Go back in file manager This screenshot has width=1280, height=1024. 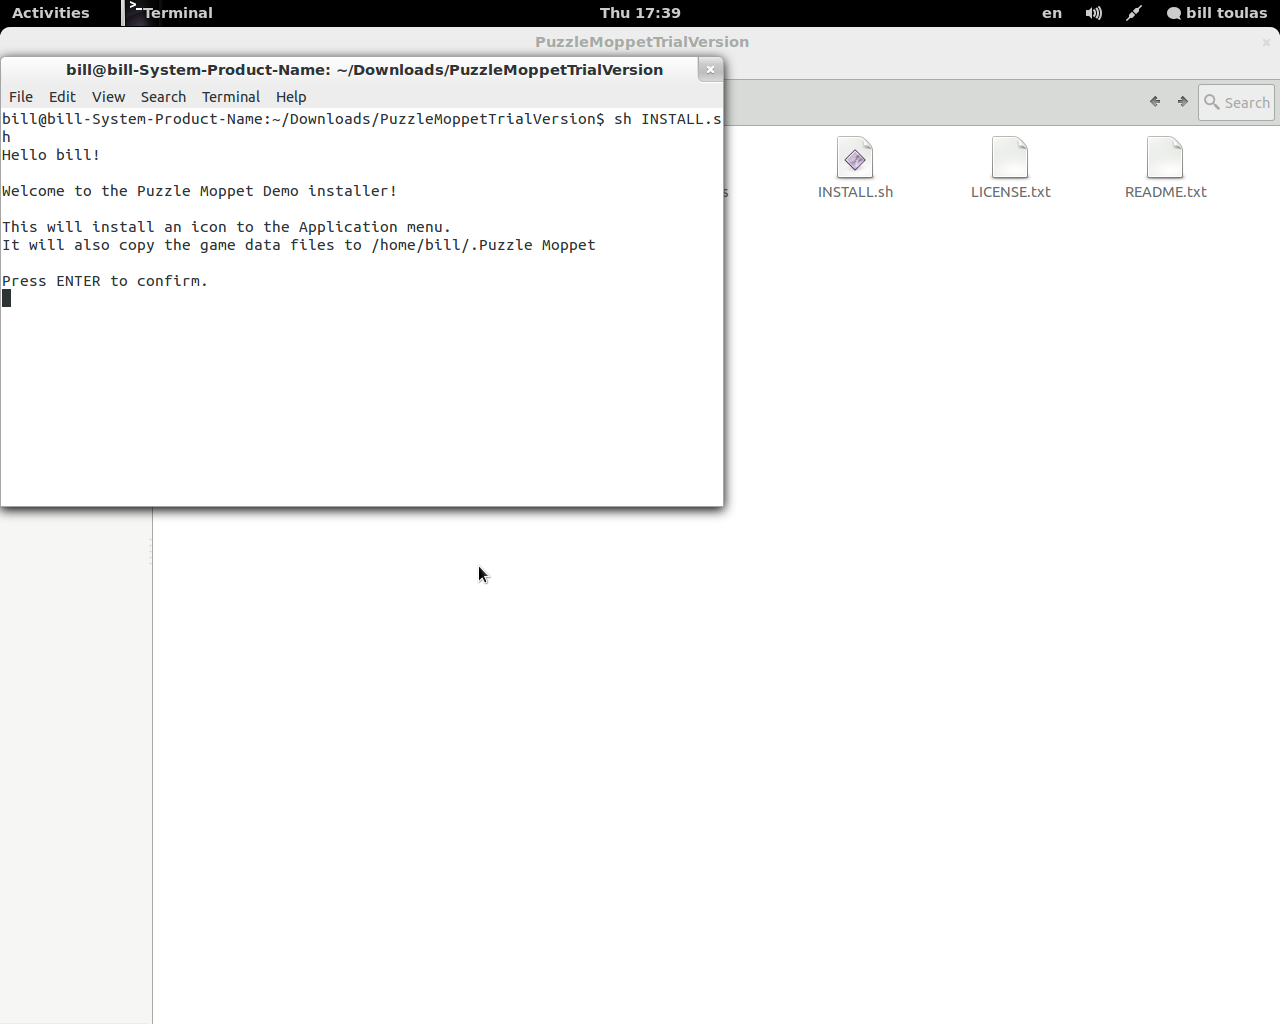1155,102
